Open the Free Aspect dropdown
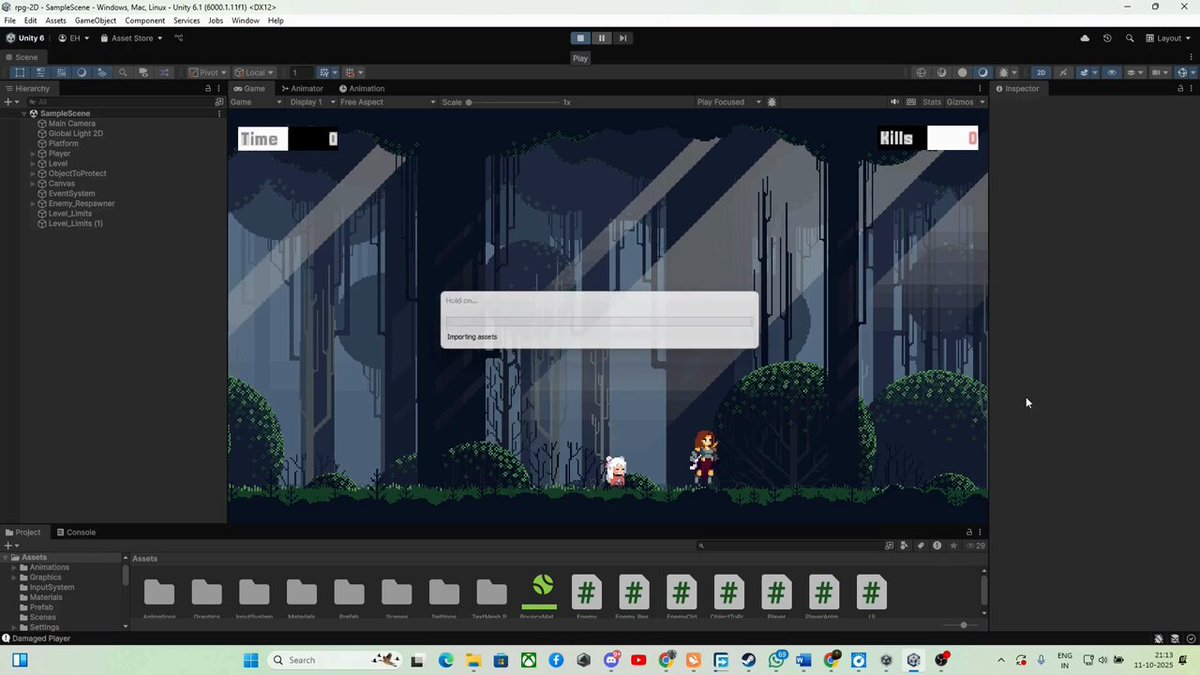This screenshot has height=675, width=1200. pos(387,102)
